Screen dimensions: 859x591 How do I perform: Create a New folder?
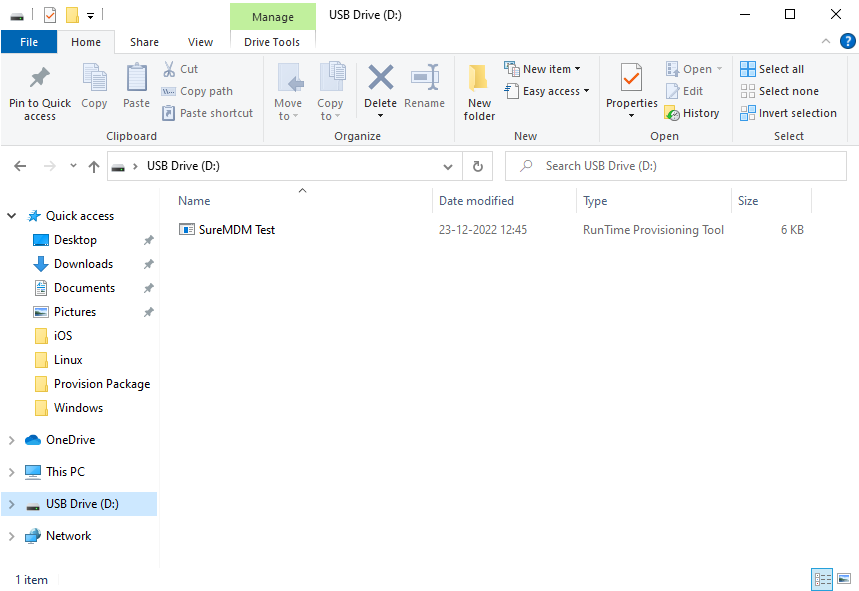tap(479, 92)
